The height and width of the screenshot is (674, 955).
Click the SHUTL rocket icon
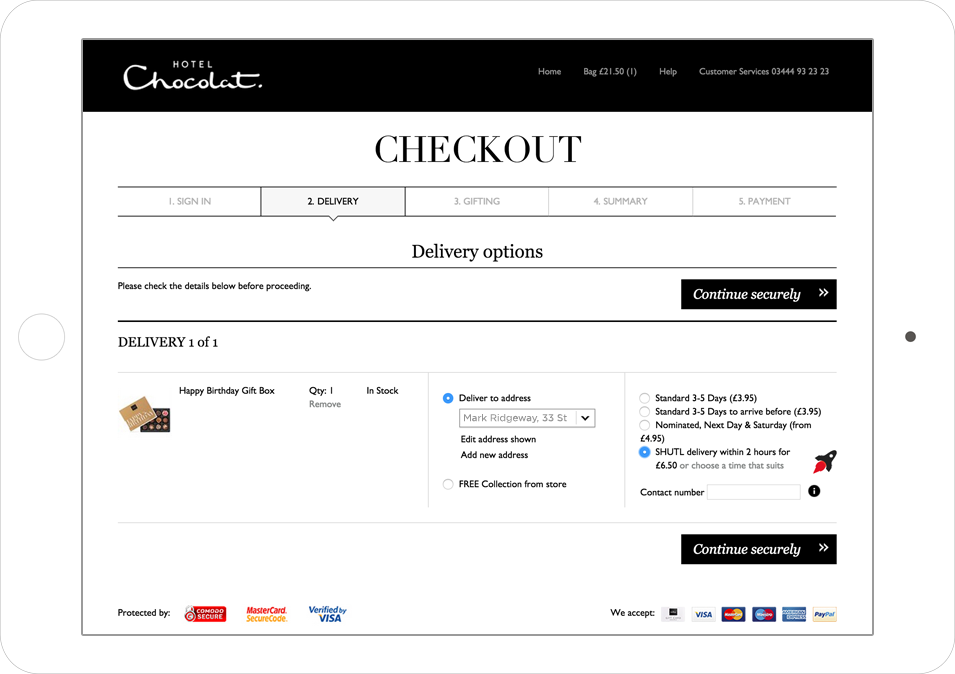click(x=822, y=461)
